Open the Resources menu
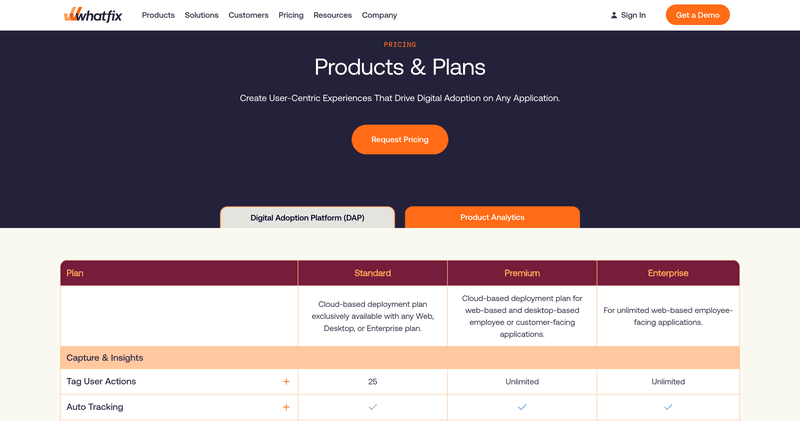Image resolution: width=800 pixels, height=421 pixels. click(333, 15)
